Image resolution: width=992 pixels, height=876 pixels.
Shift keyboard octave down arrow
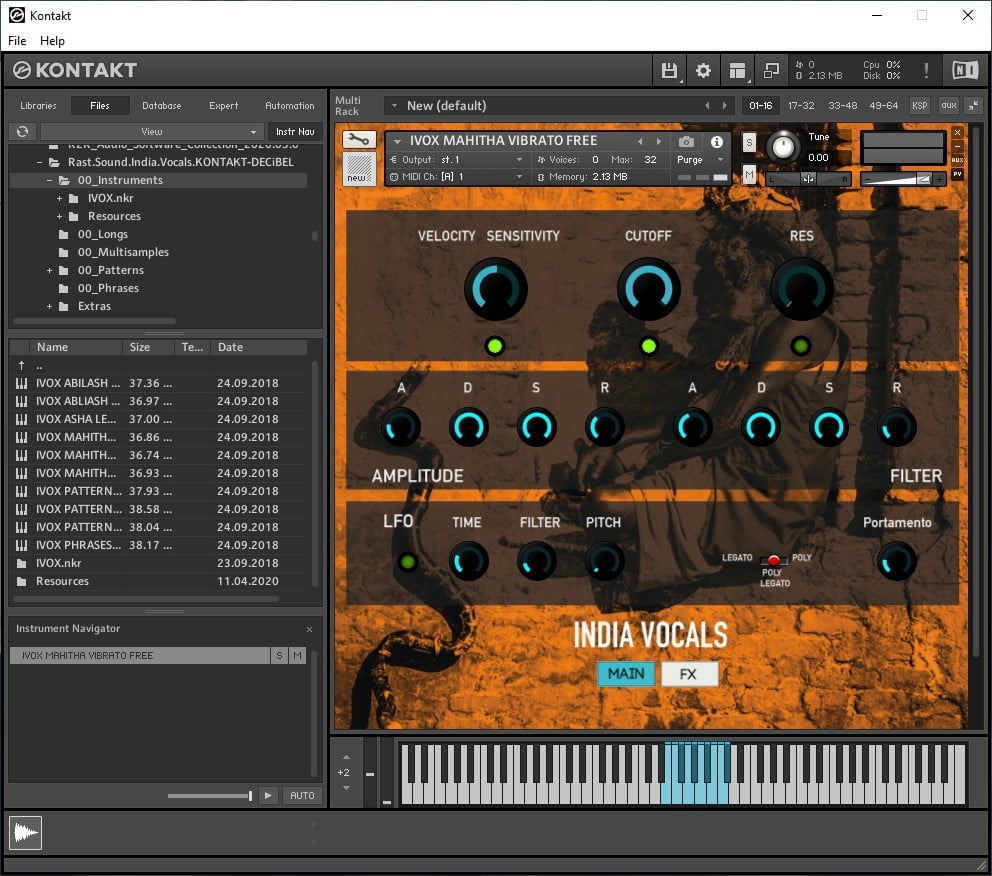[346, 788]
